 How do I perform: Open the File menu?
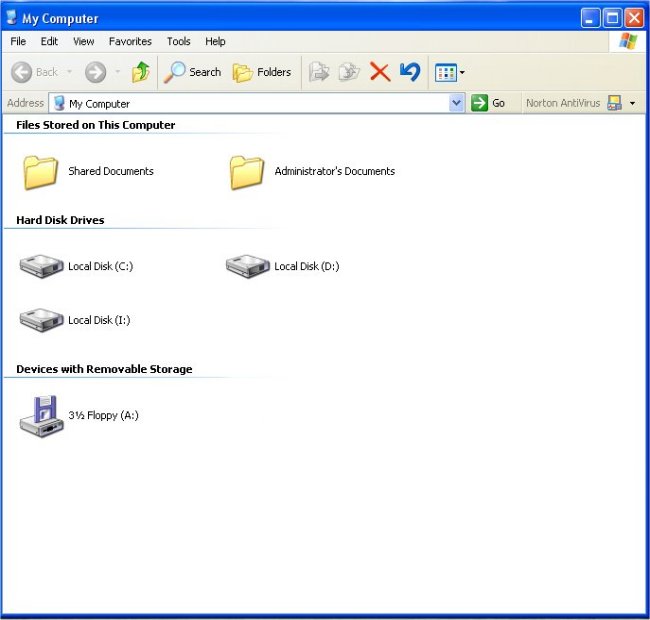[x=18, y=41]
